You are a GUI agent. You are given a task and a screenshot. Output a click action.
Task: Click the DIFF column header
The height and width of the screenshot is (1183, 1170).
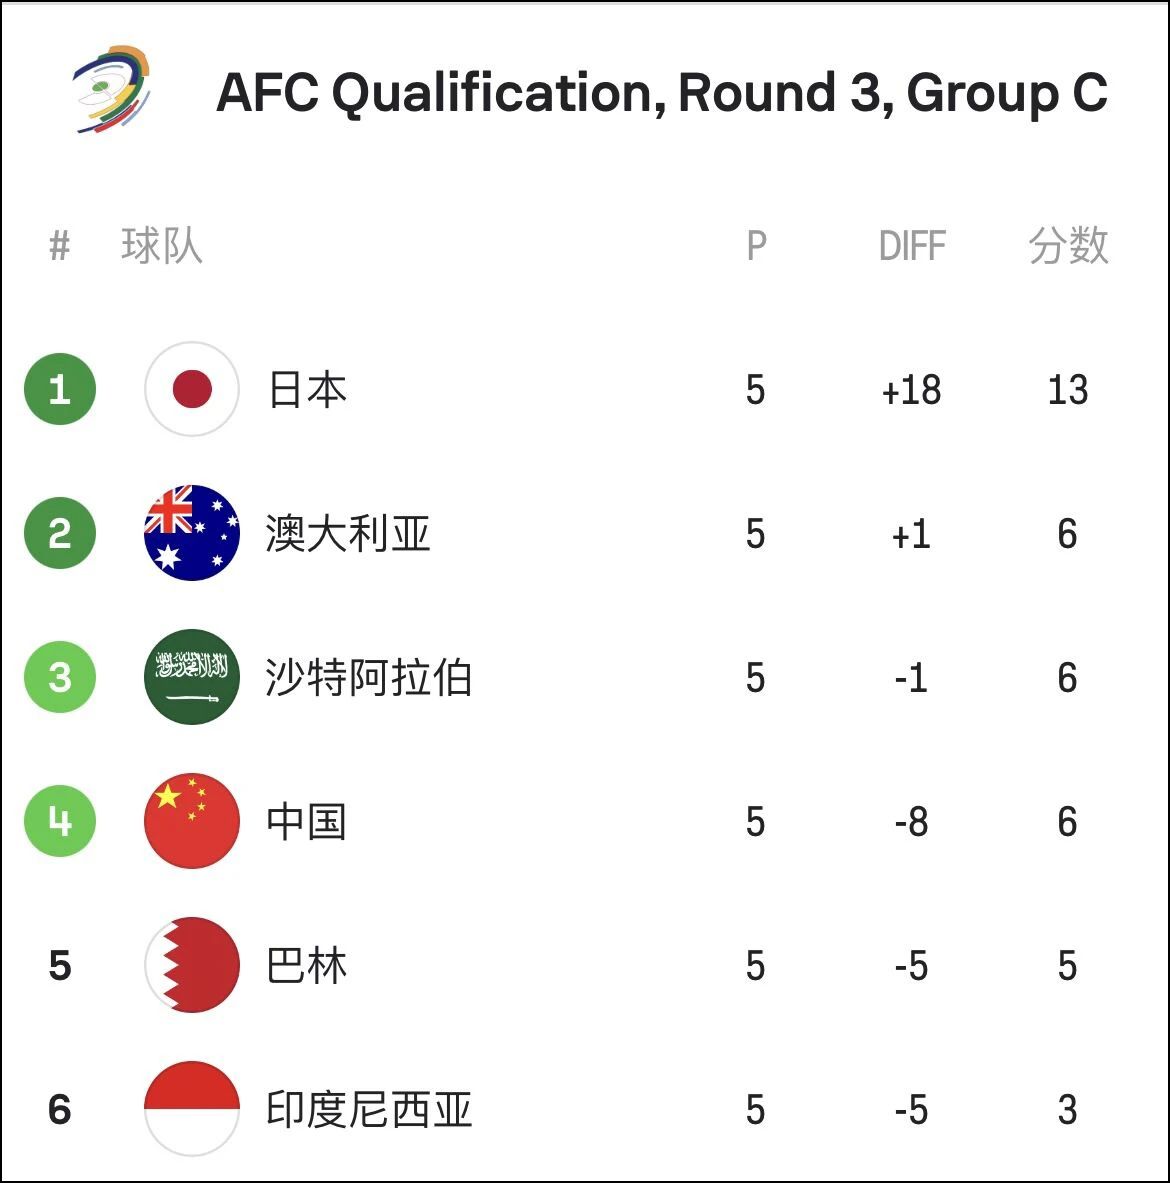pos(912,246)
